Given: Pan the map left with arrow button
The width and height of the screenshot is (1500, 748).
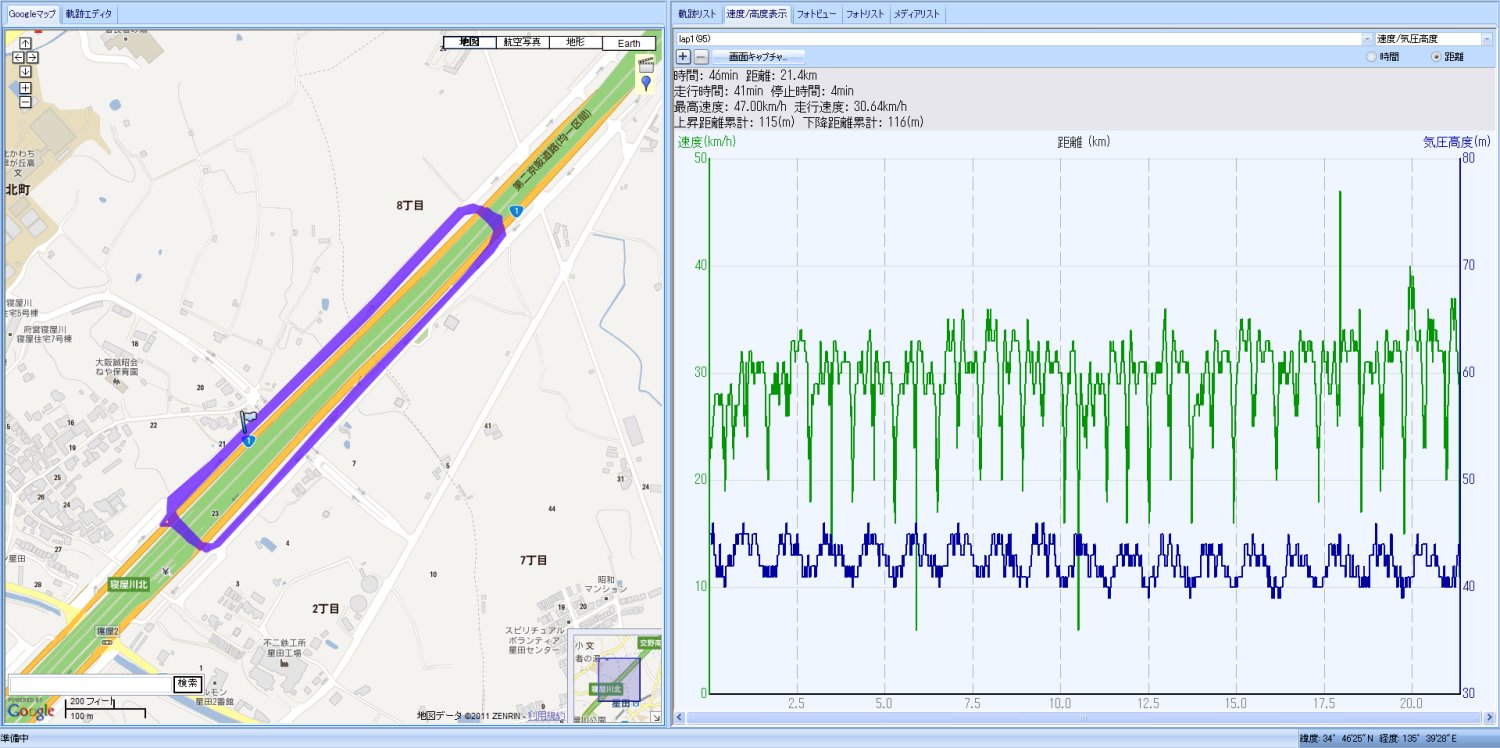Looking at the screenshot, I should pyautogui.click(x=18, y=57).
